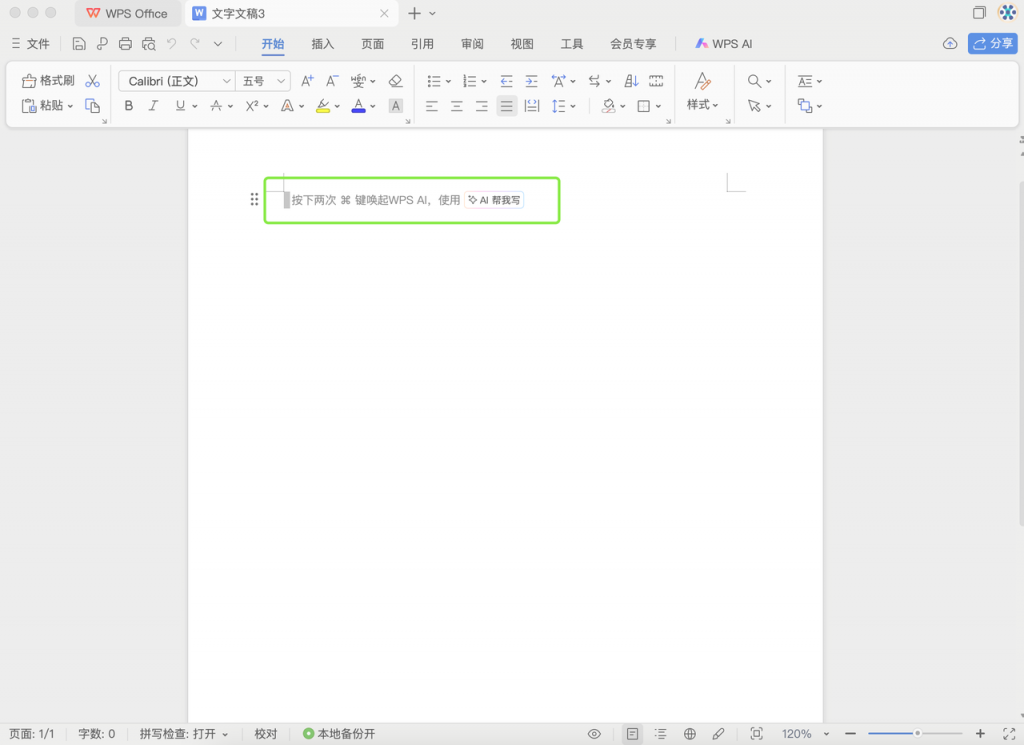The width and height of the screenshot is (1024, 745).
Task: Expand the numbered list dropdown
Action: (x=484, y=82)
